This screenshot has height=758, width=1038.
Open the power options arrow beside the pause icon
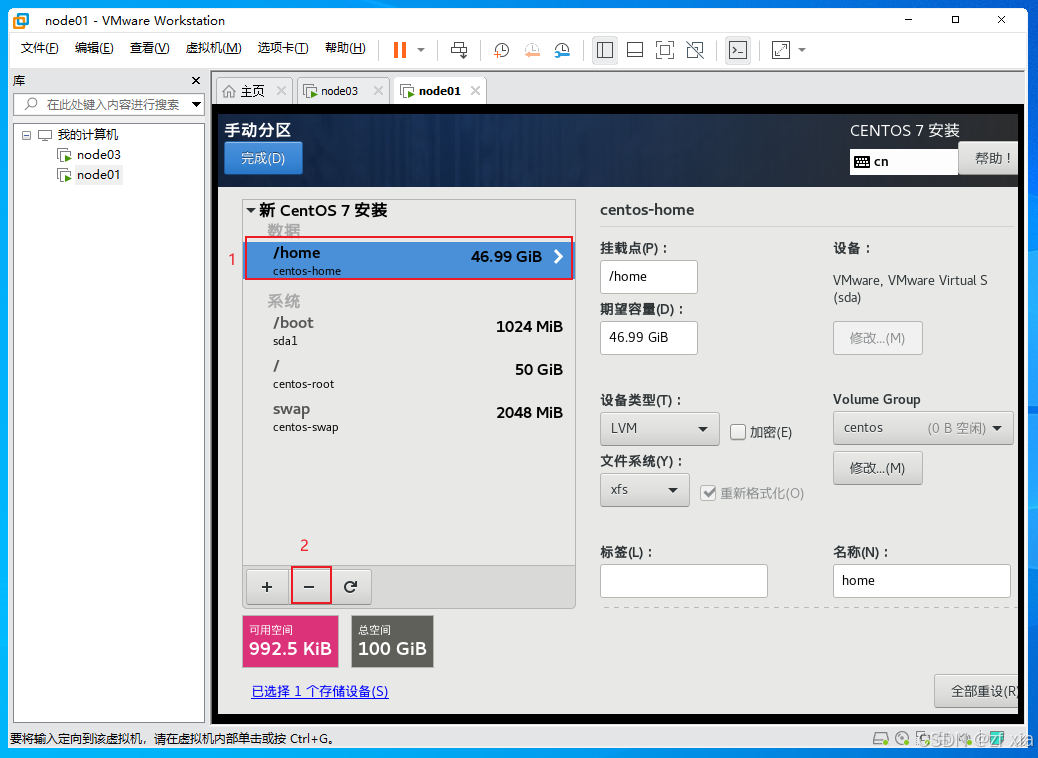[421, 50]
